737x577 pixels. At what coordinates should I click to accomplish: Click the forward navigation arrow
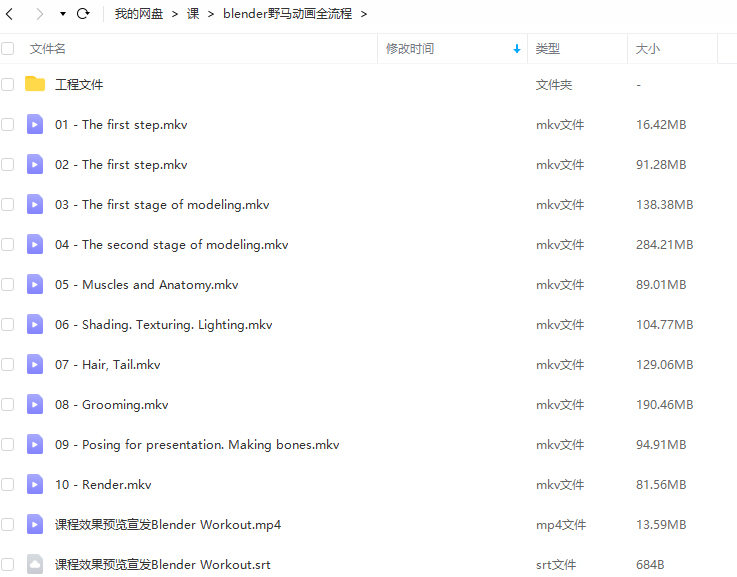point(39,14)
